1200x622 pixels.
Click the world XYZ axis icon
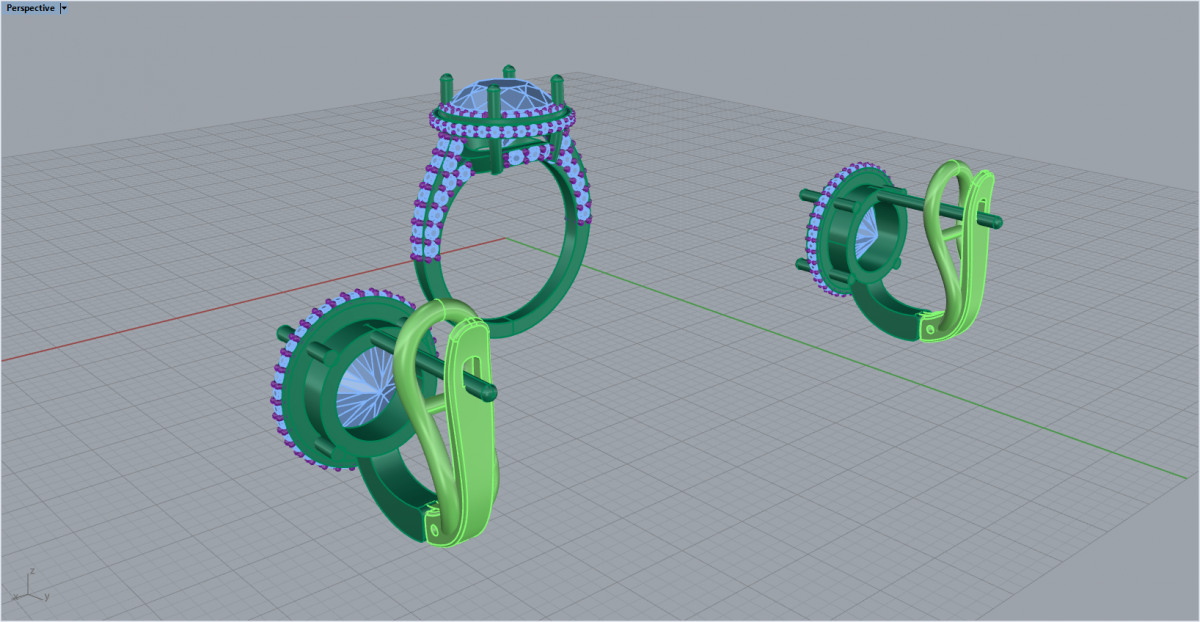coord(29,587)
